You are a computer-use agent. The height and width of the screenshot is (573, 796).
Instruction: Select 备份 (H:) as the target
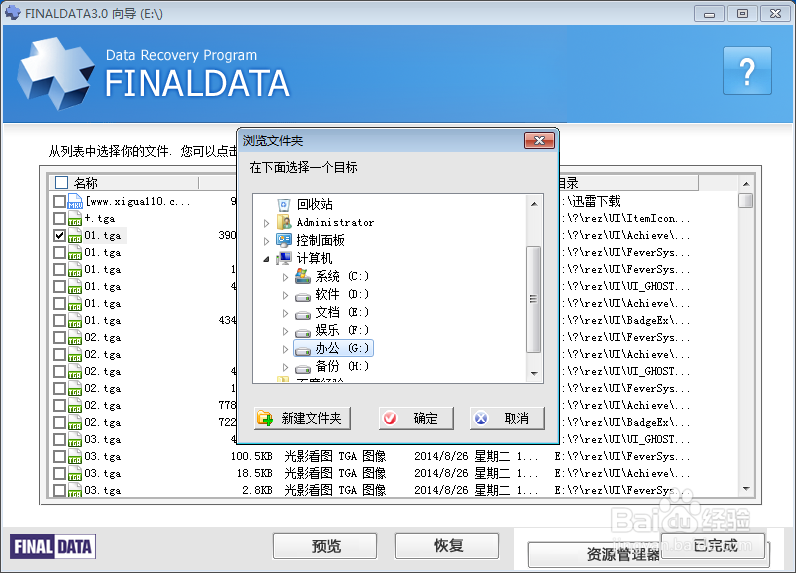pyautogui.click(x=342, y=366)
